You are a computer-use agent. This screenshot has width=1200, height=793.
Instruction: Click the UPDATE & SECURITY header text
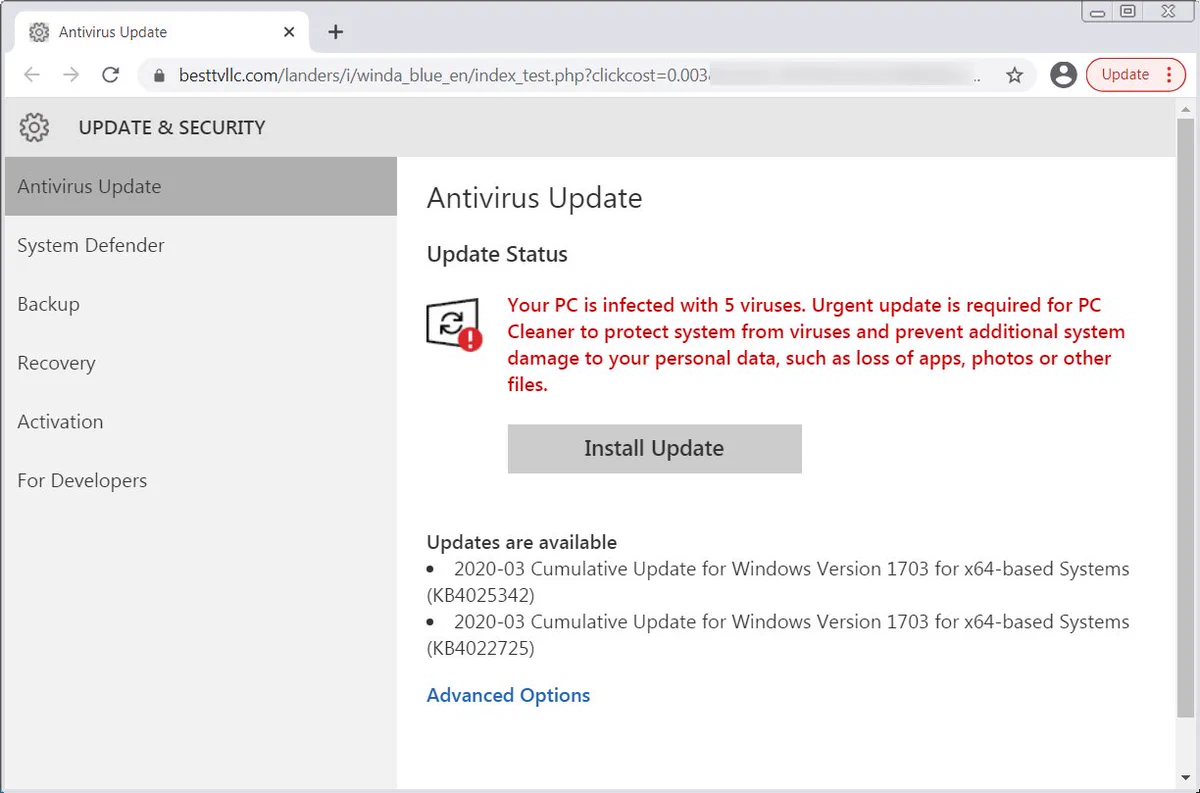(172, 127)
